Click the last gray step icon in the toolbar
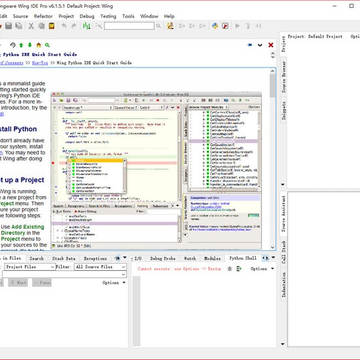Screen dimensions: 360x360 [x=258, y=26]
